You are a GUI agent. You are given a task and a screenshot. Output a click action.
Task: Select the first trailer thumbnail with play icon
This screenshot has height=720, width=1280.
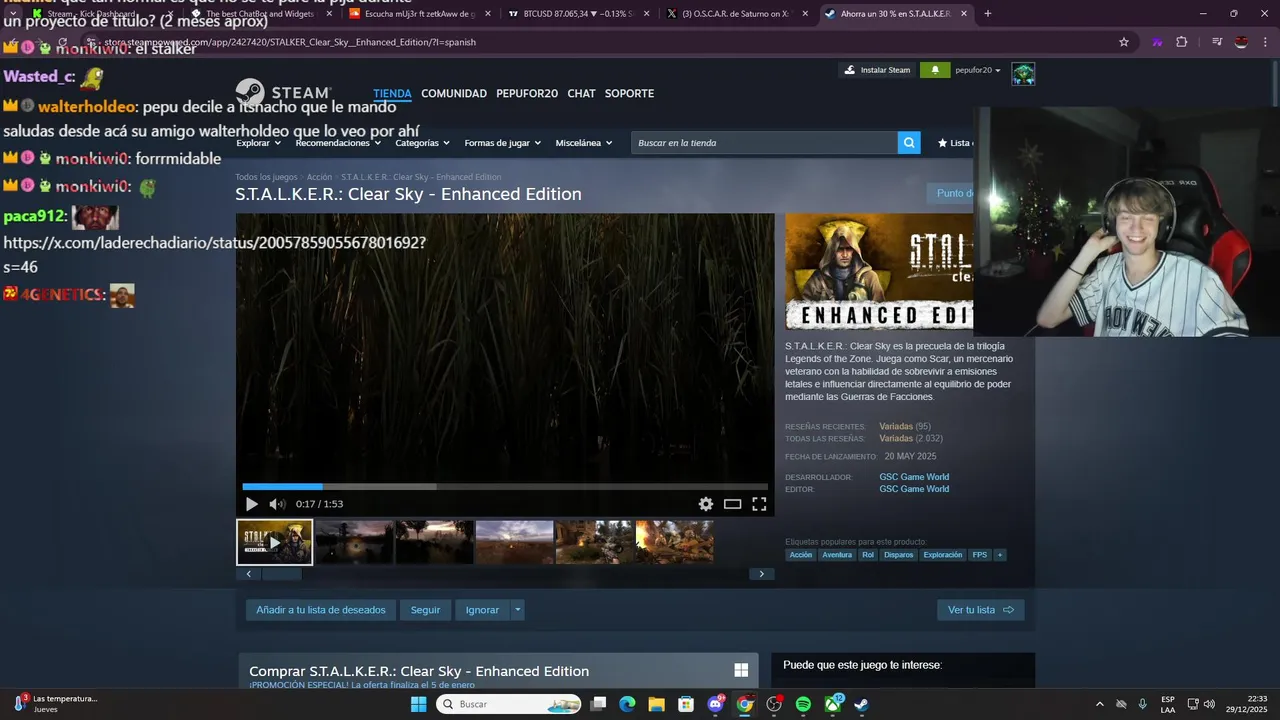pyautogui.click(x=274, y=542)
